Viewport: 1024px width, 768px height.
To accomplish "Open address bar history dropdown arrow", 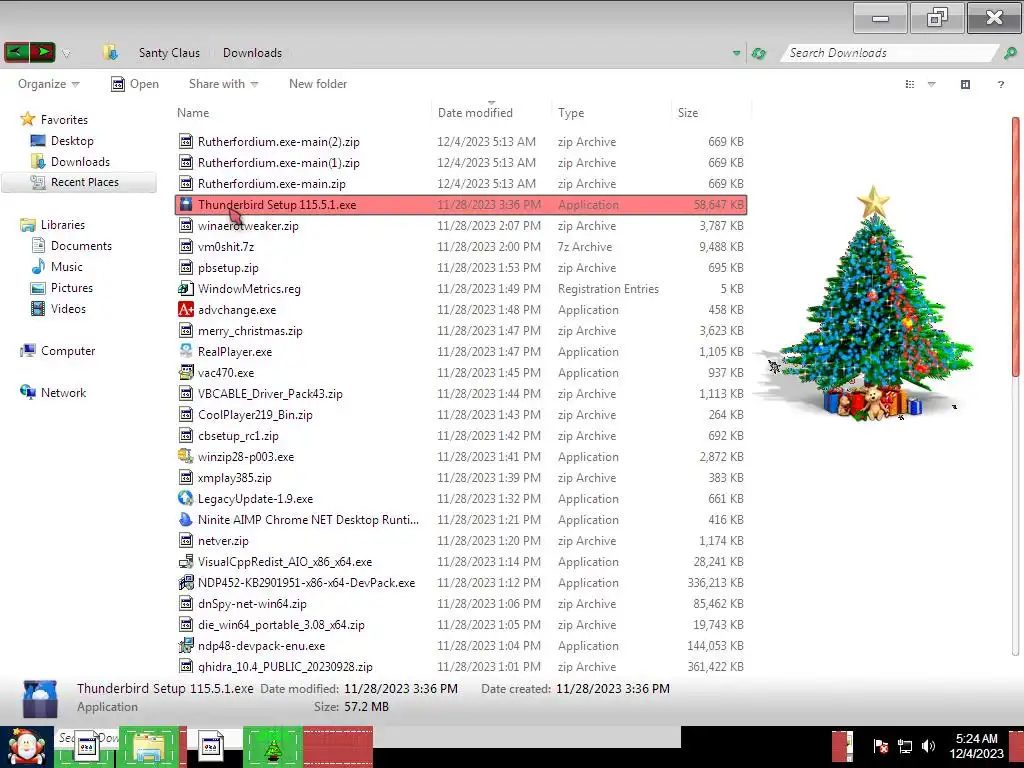I will (x=736, y=53).
